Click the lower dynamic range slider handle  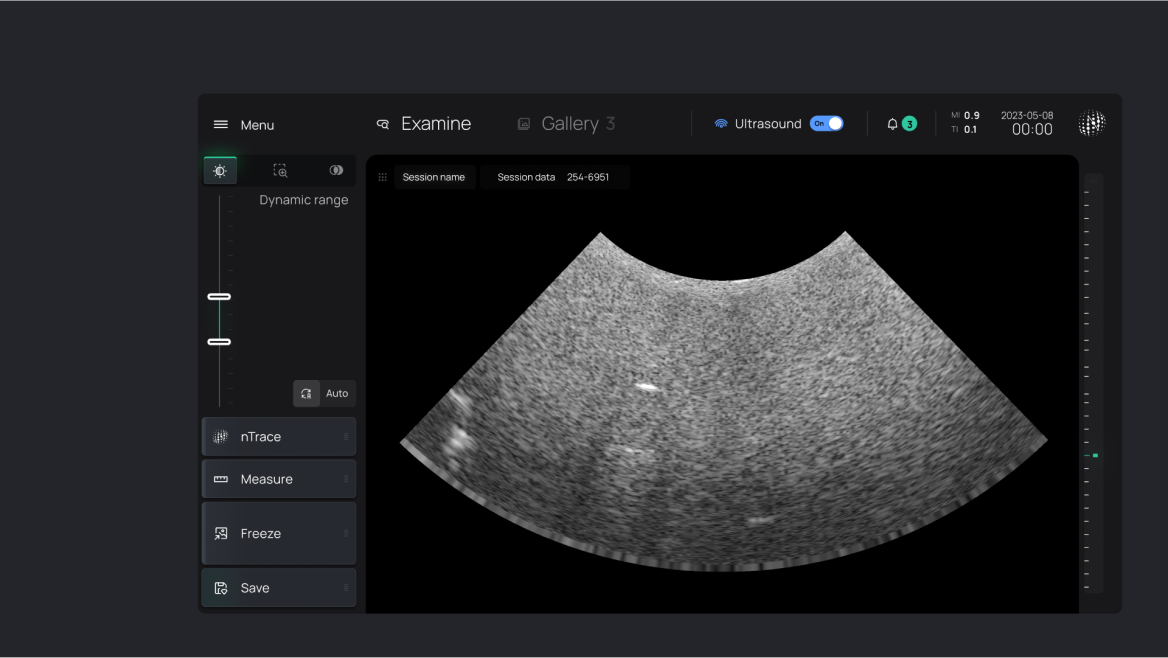coord(219,342)
